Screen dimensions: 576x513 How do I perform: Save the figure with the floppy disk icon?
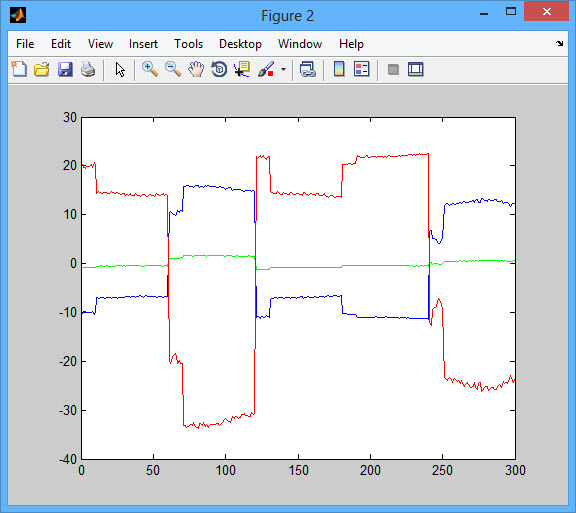click(x=65, y=69)
